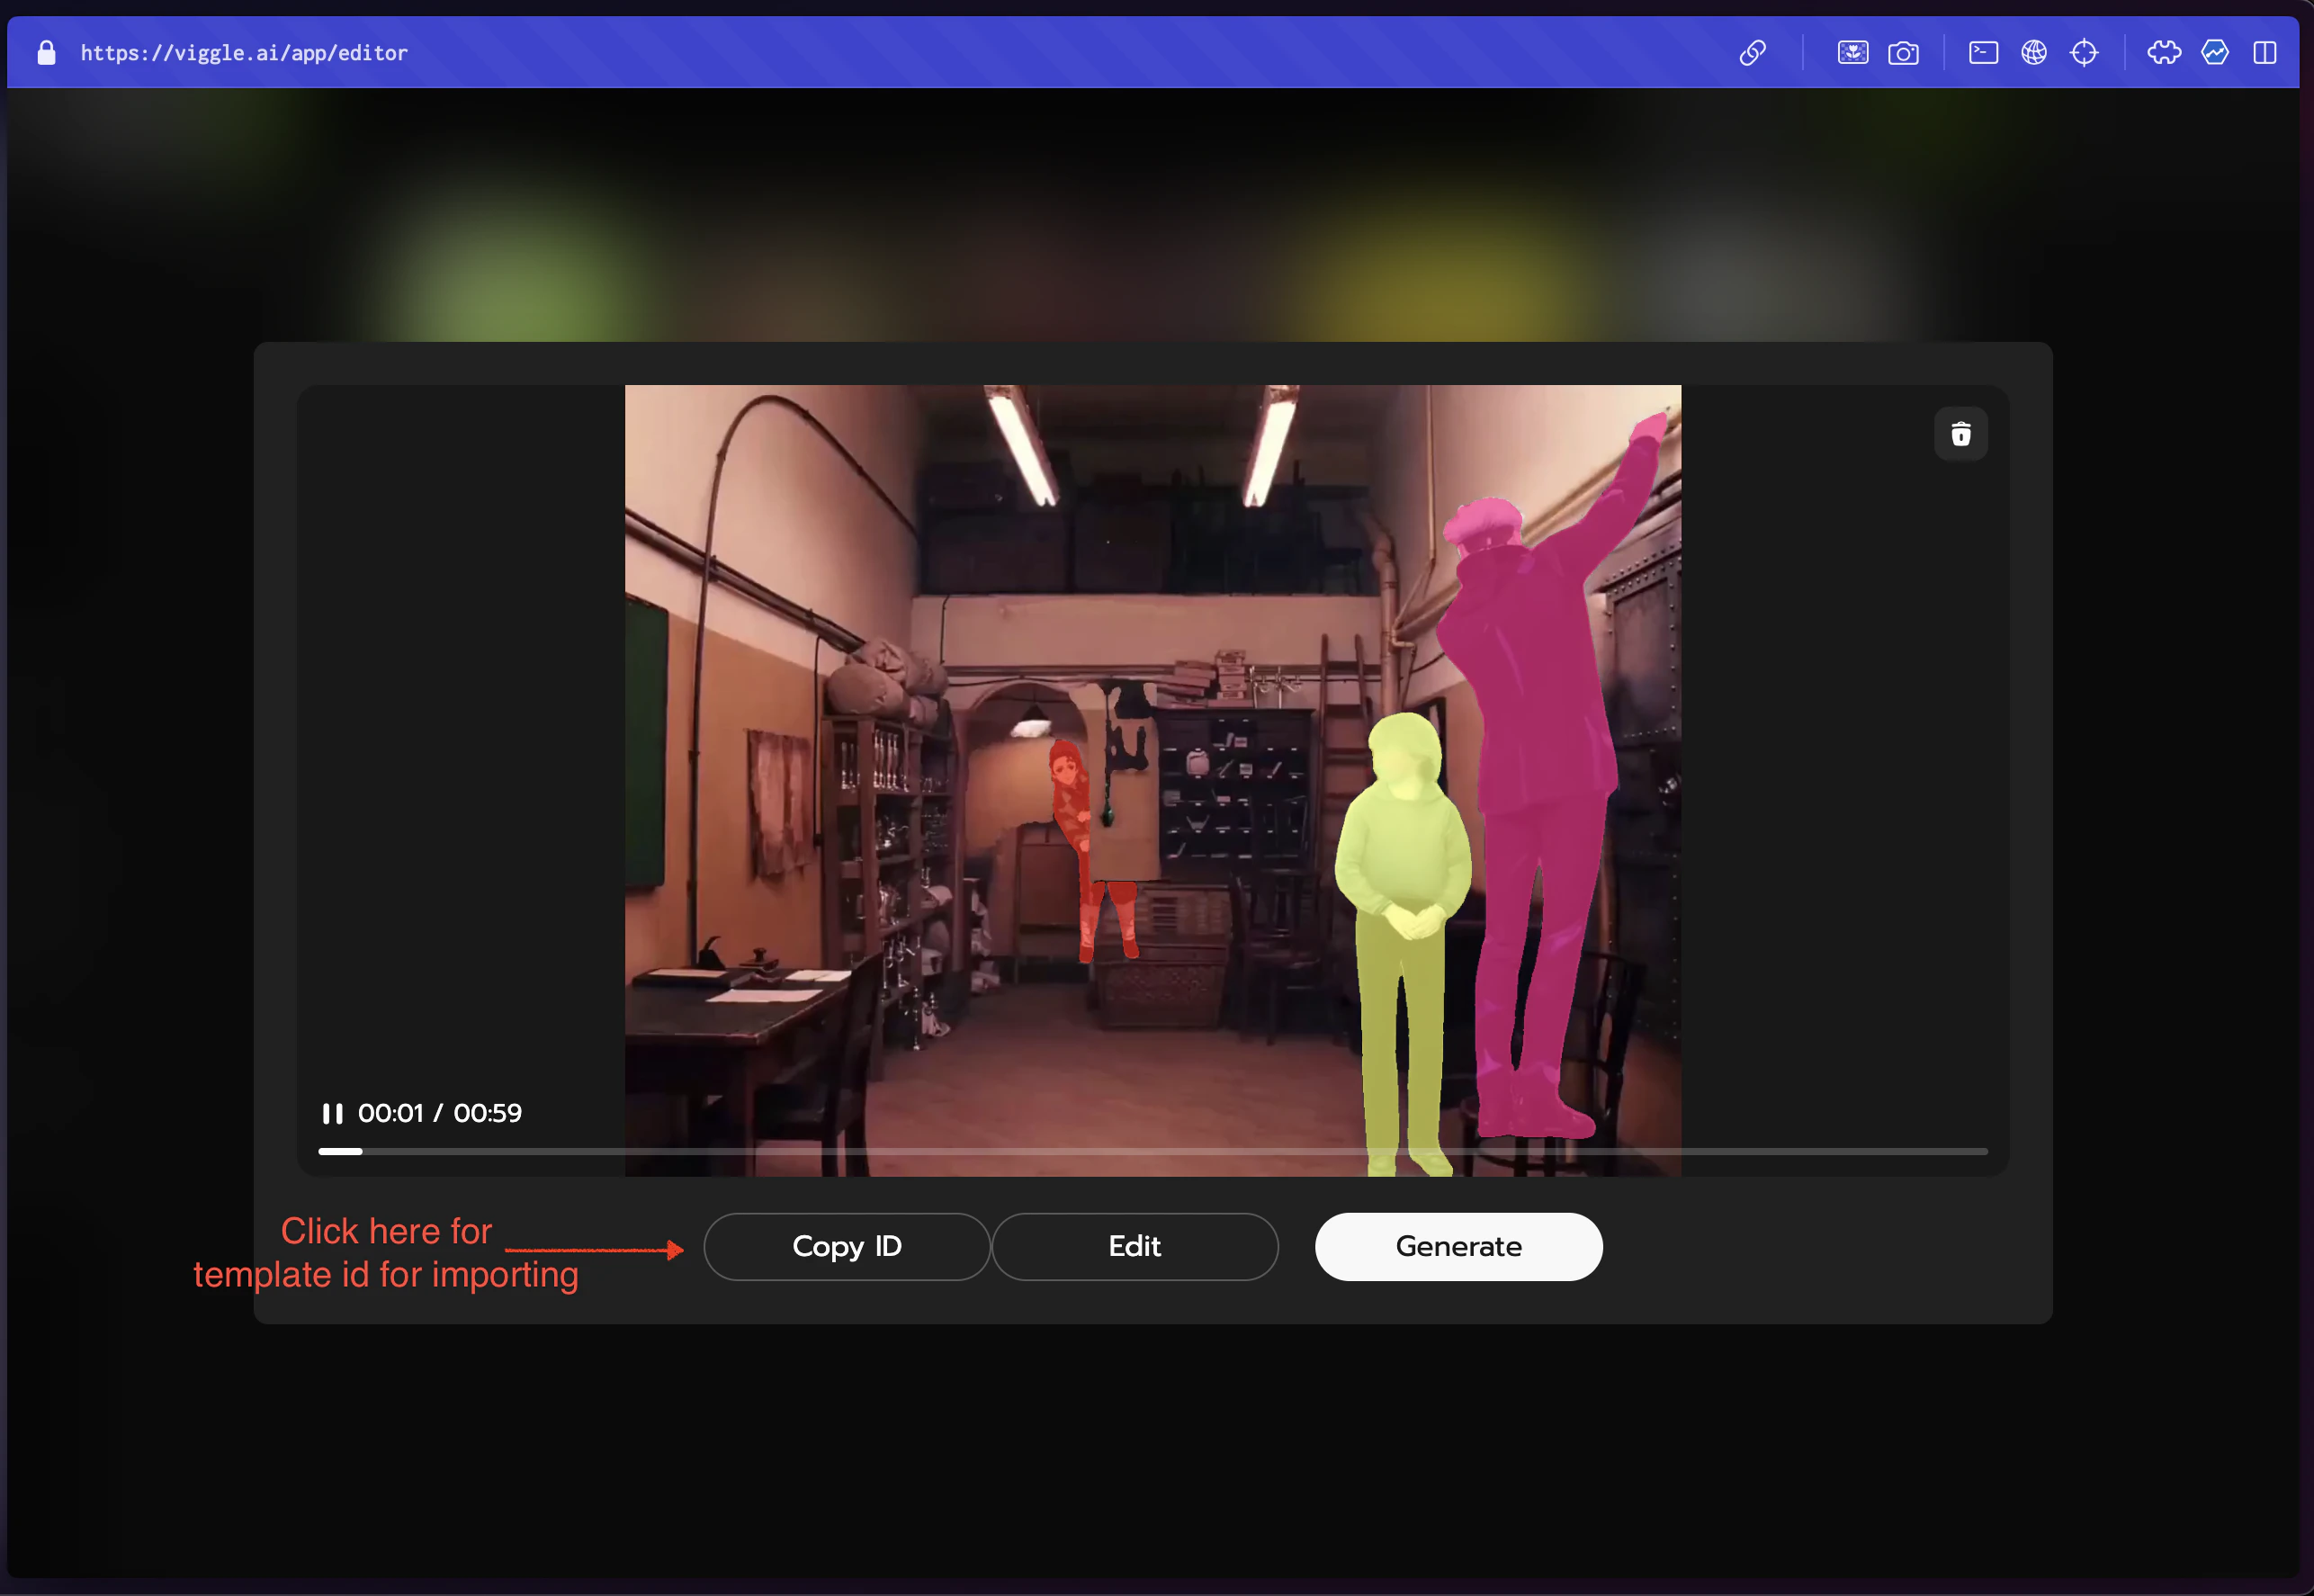This screenshot has height=1596, width=2314.
Task: Click the globe network icon
Action: (2034, 52)
